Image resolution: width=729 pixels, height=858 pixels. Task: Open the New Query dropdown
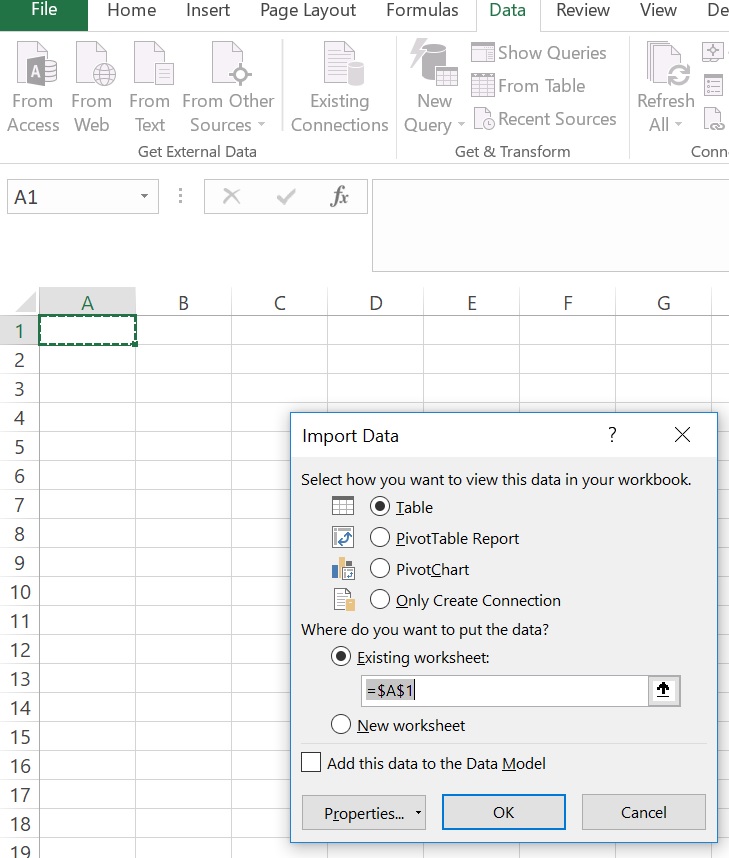[435, 88]
